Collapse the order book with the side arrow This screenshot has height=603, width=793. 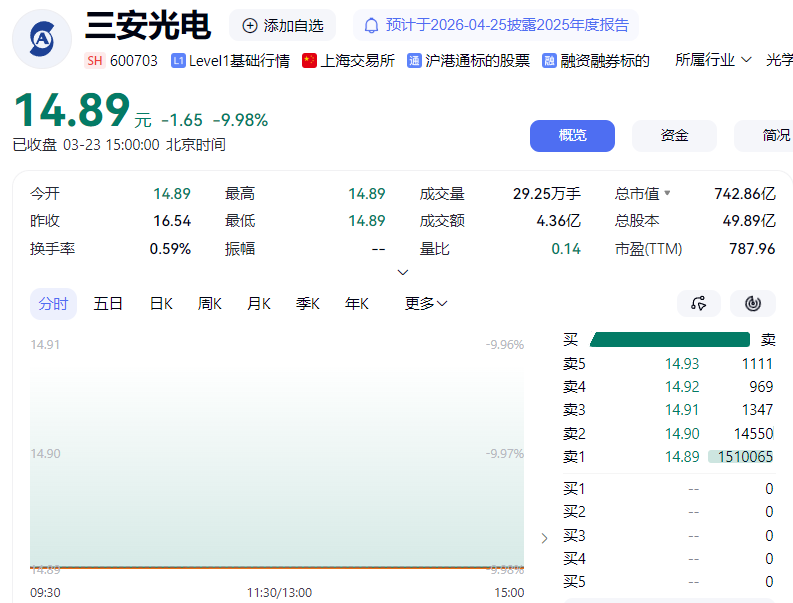(x=544, y=538)
